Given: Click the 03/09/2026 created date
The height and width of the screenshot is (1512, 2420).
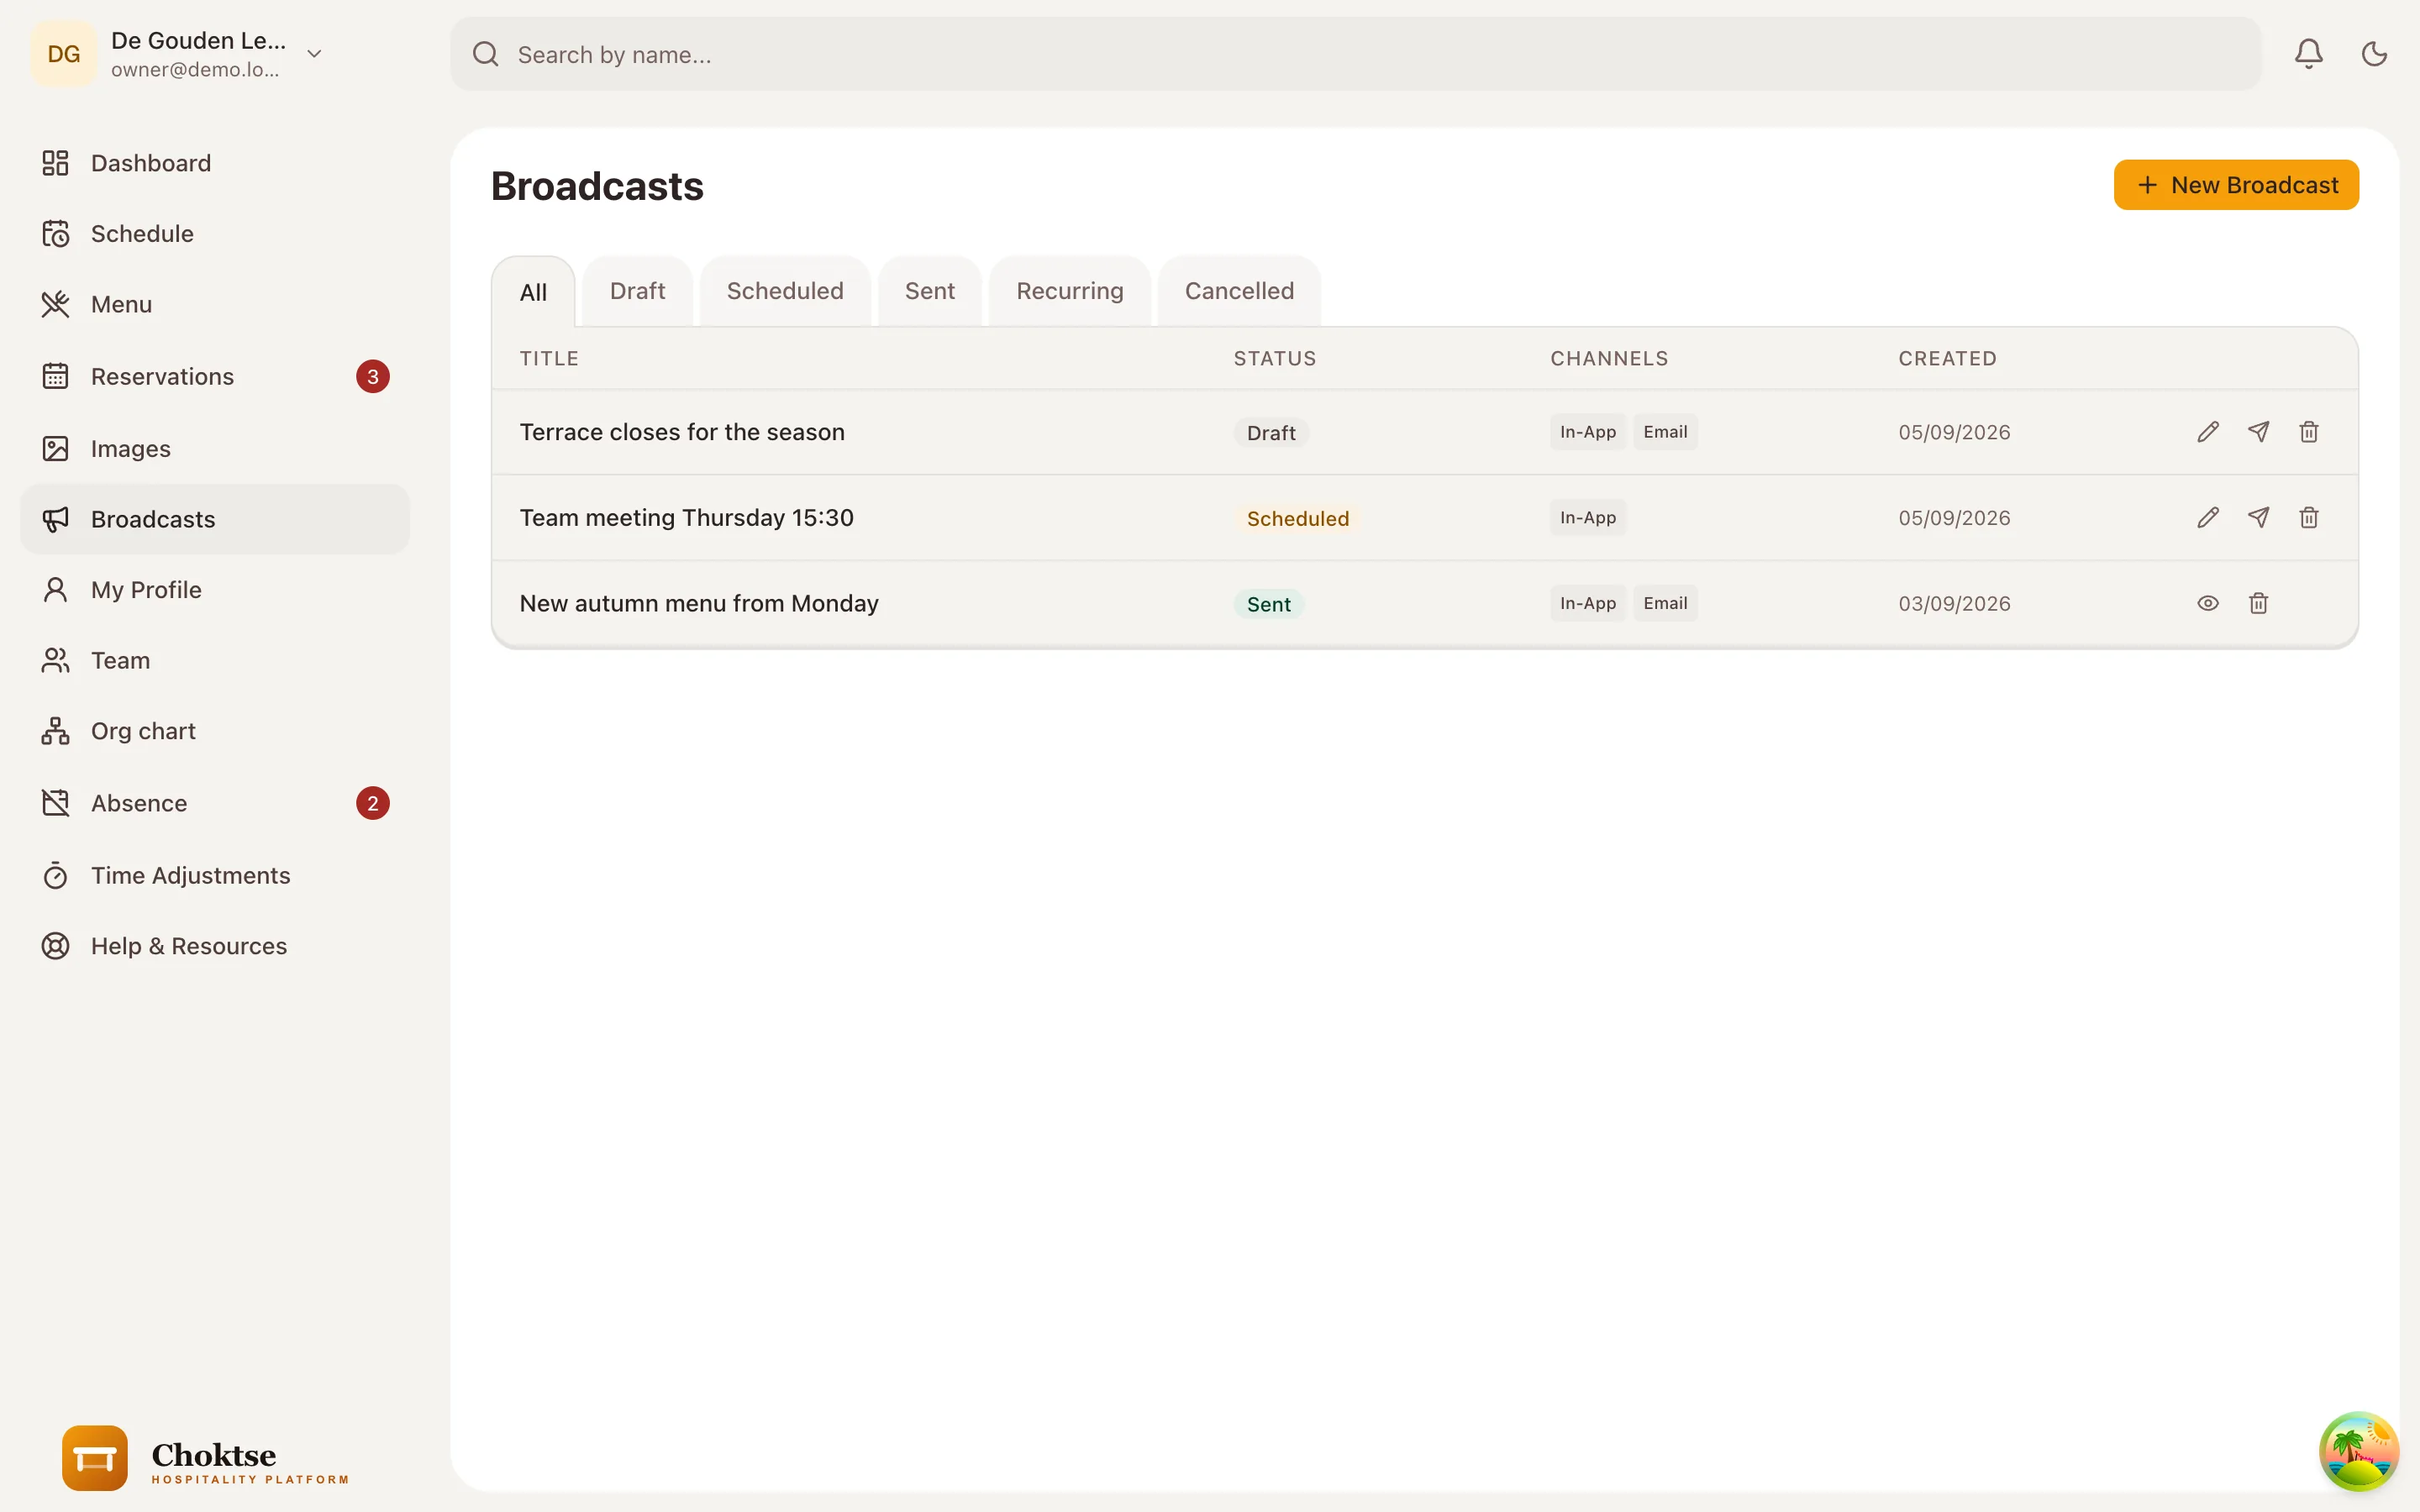Looking at the screenshot, I should click(1954, 604).
